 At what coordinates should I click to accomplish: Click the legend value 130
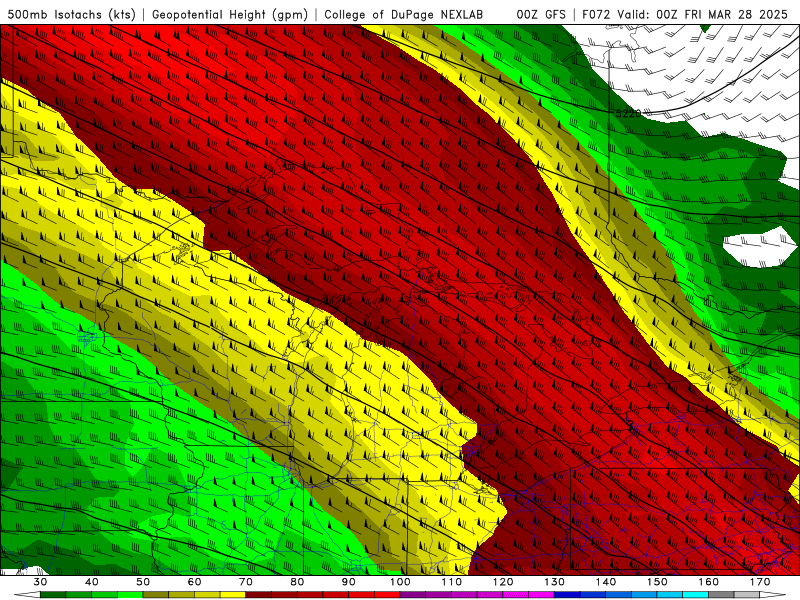[554, 582]
